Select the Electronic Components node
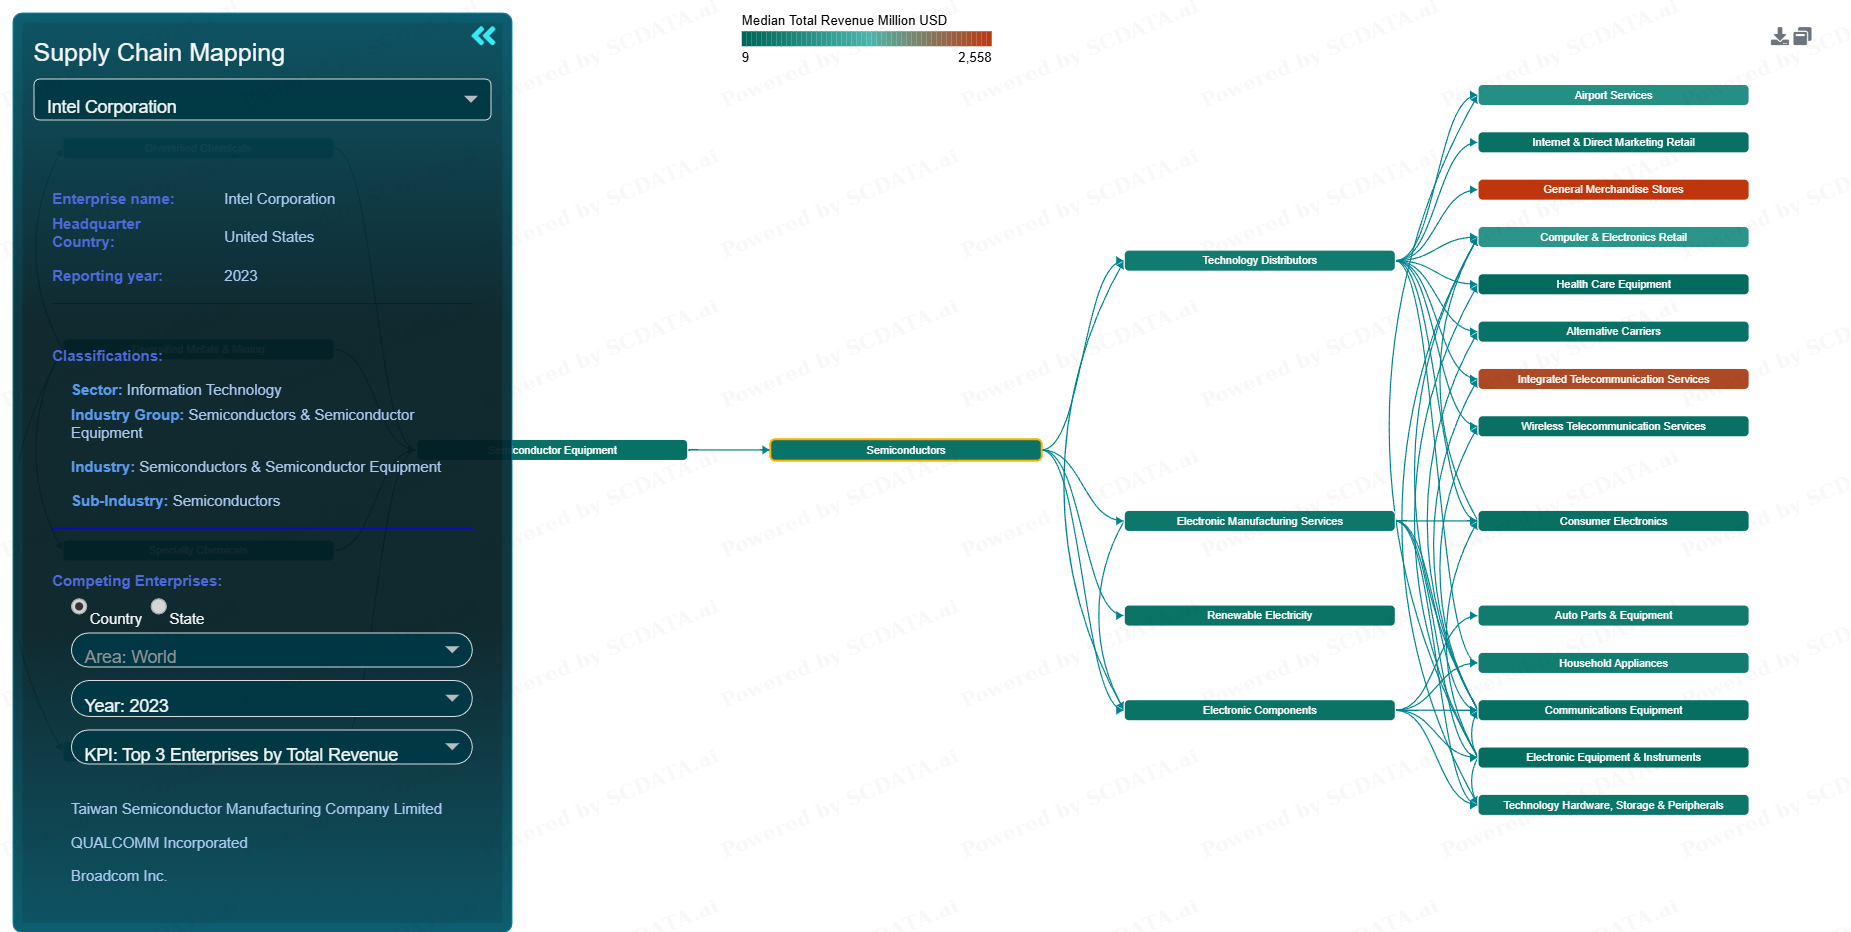1851x932 pixels. pos(1259,710)
